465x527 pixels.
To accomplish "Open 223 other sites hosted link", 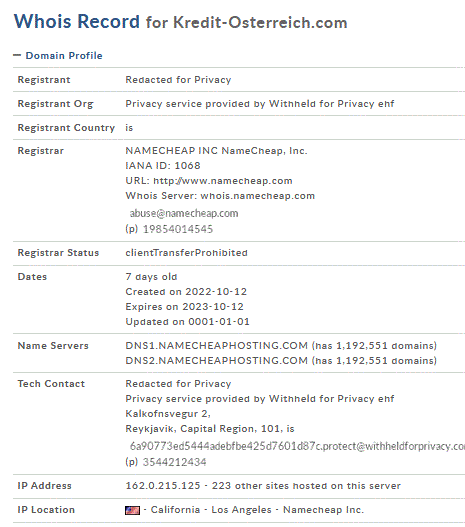I will click(x=306, y=486).
